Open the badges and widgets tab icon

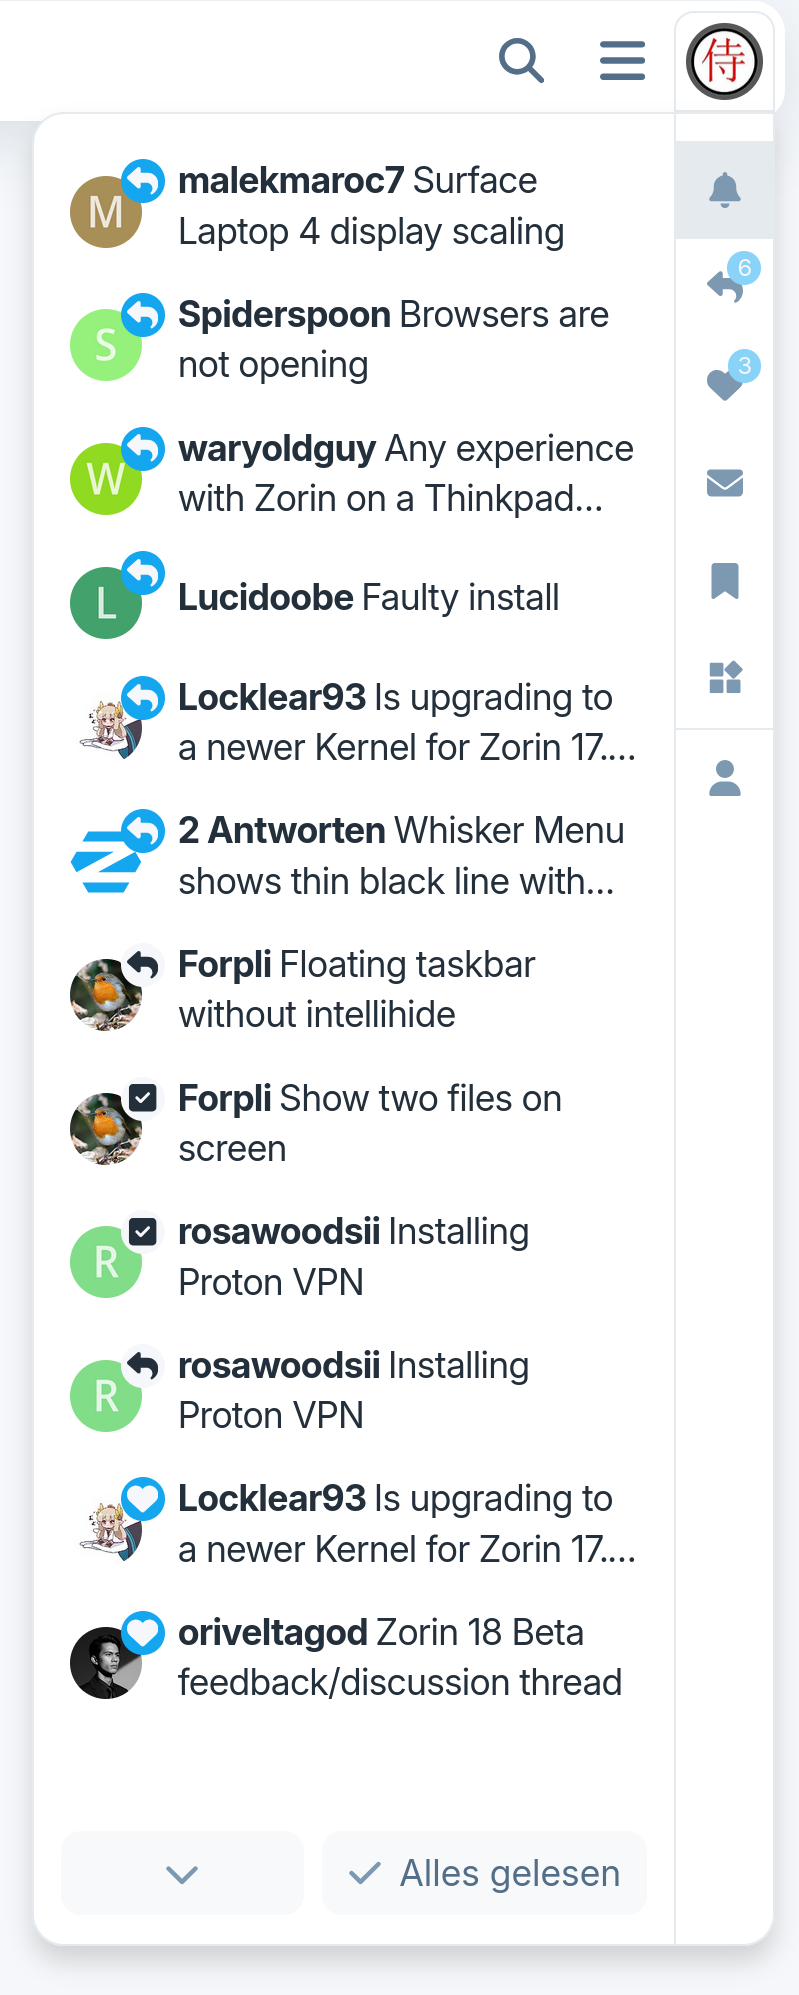click(724, 677)
